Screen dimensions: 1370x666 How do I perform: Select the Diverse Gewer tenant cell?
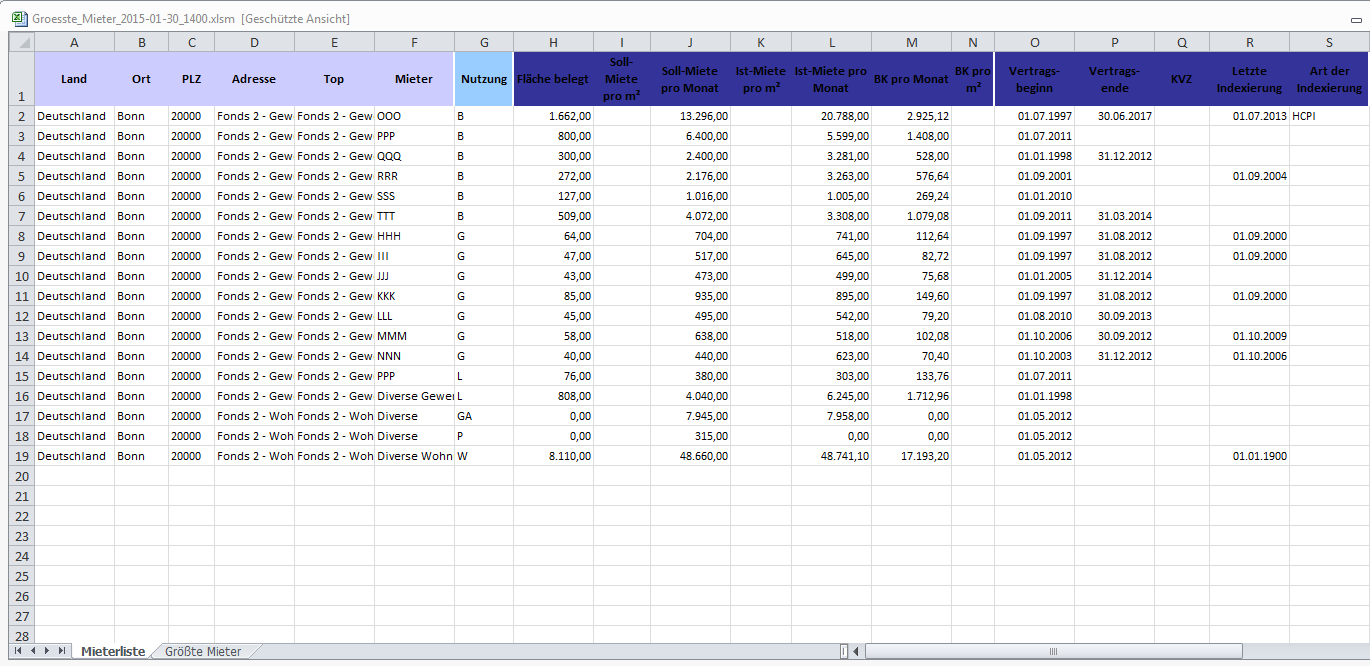click(x=415, y=396)
